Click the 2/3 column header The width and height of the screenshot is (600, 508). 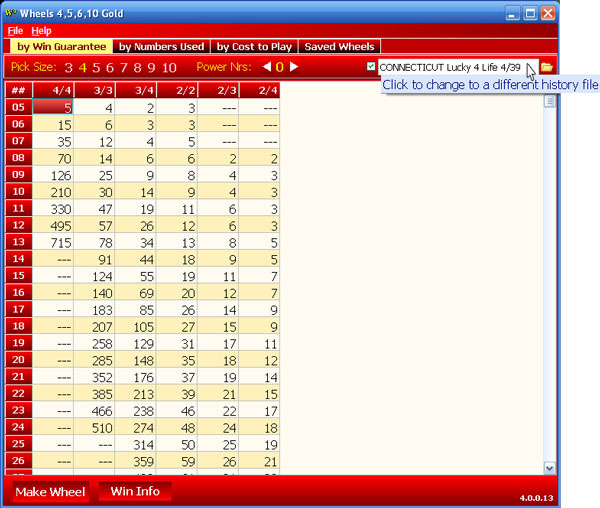pos(218,90)
